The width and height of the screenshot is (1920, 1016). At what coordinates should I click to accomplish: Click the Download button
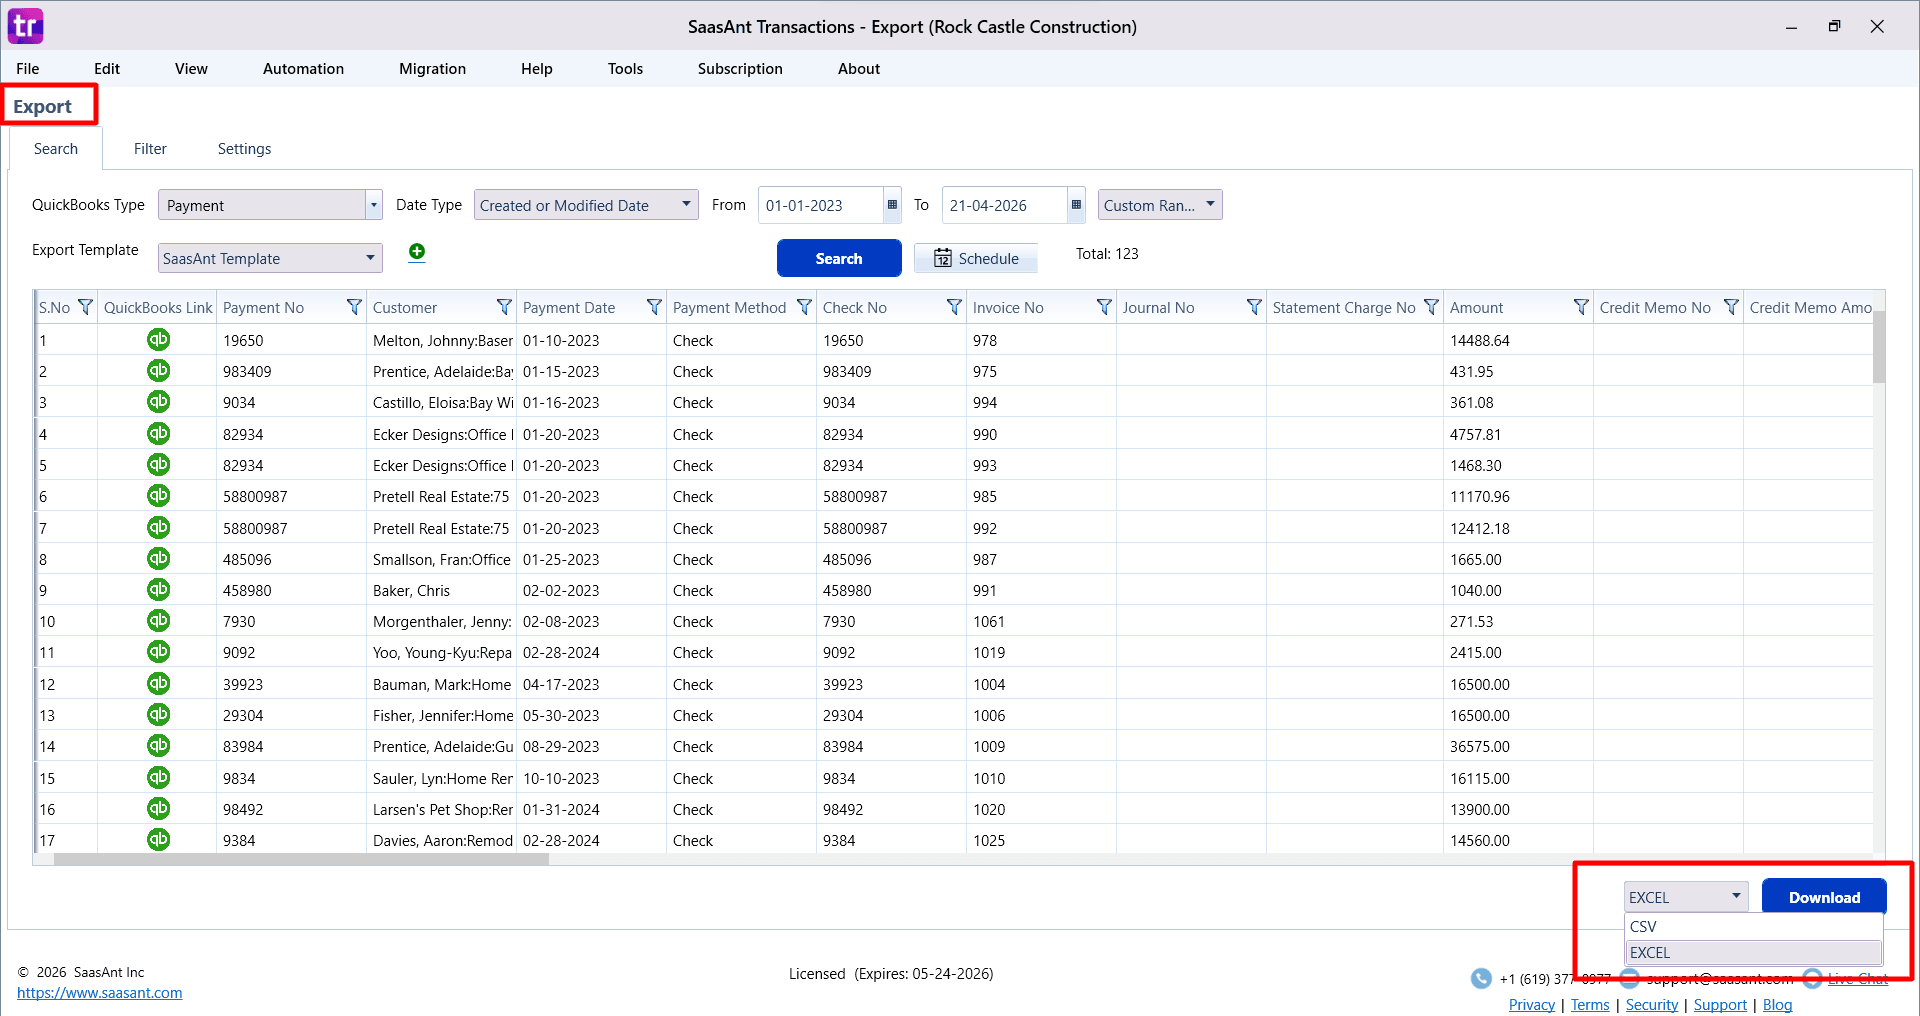(x=1824, y=897)
